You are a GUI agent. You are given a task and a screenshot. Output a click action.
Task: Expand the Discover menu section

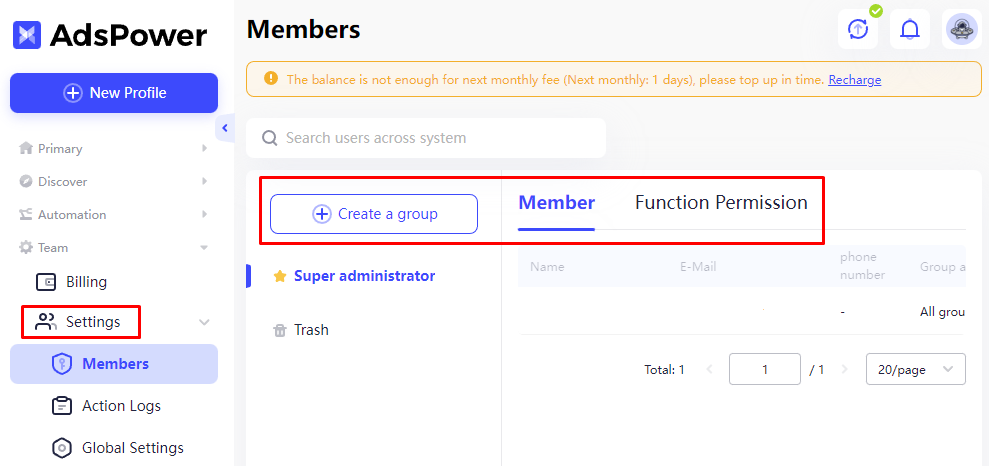tap(114, 181)
